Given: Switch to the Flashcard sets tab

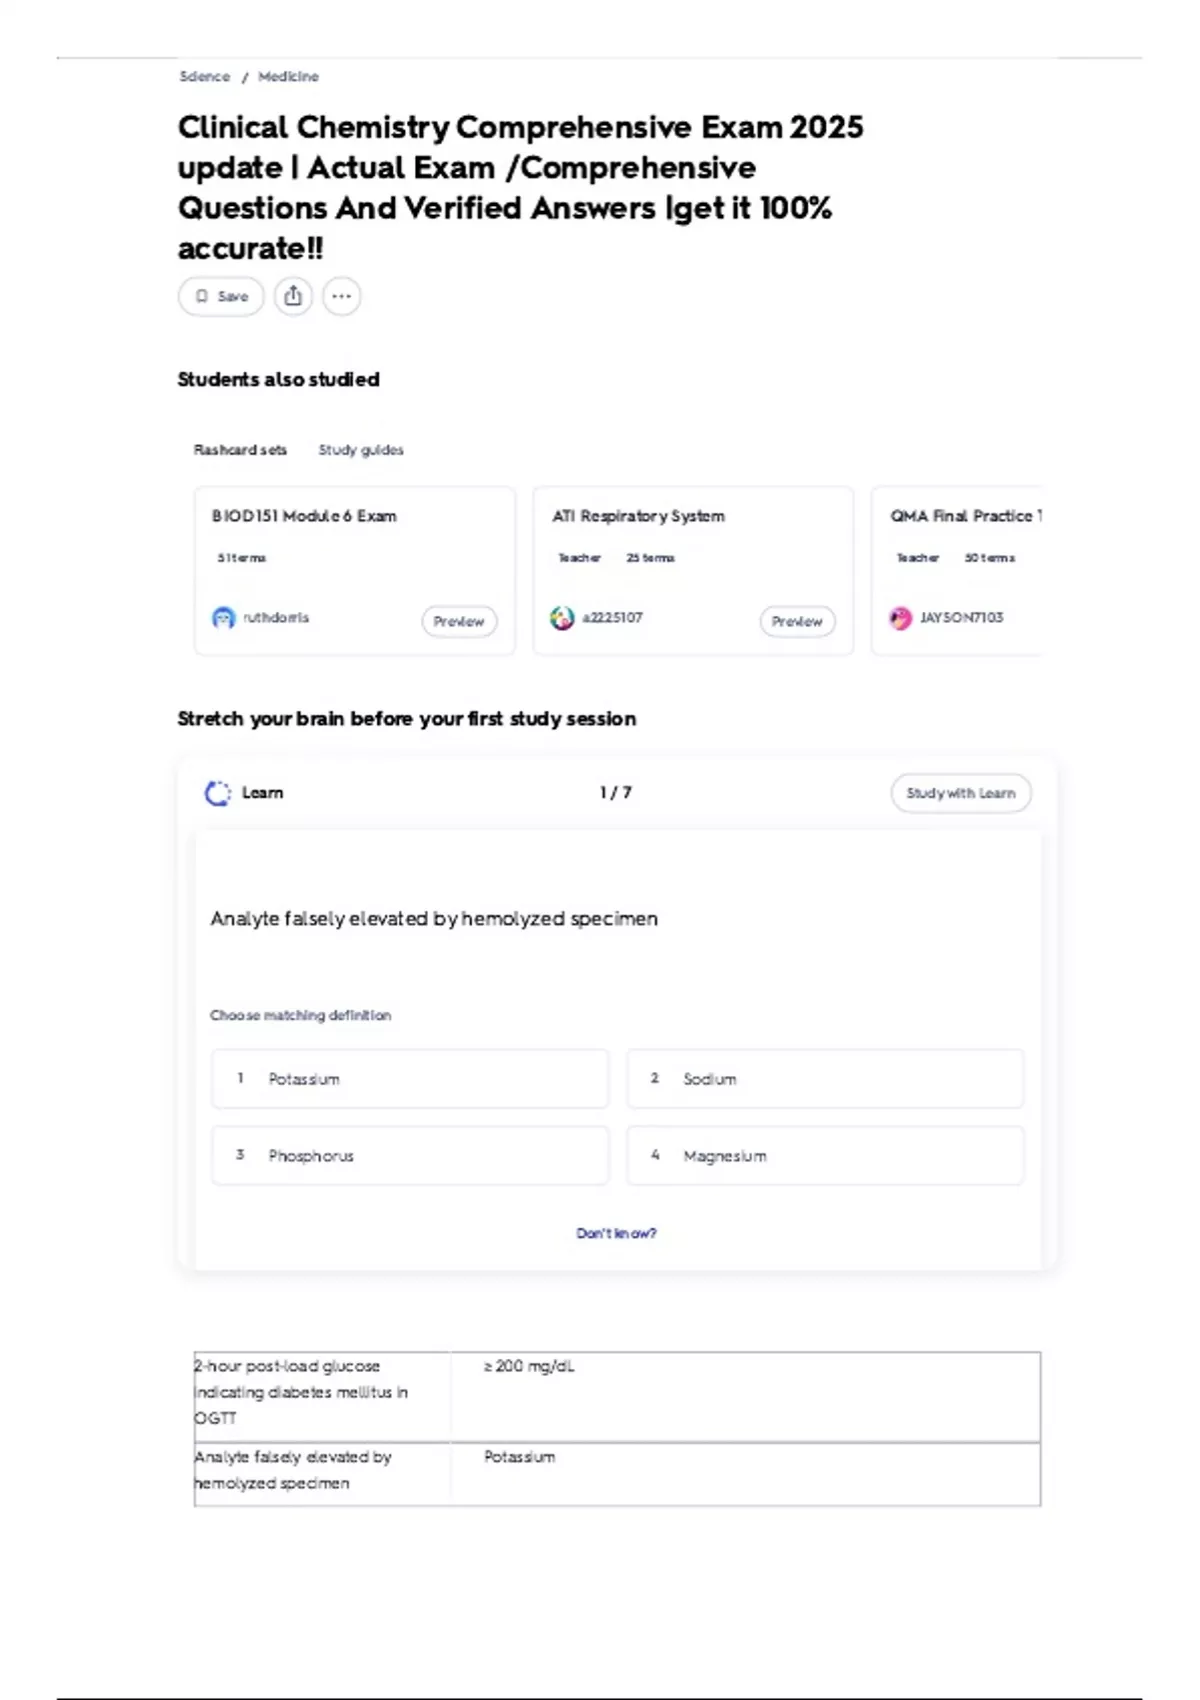Looking at the screenshot, I should point(240,450).
